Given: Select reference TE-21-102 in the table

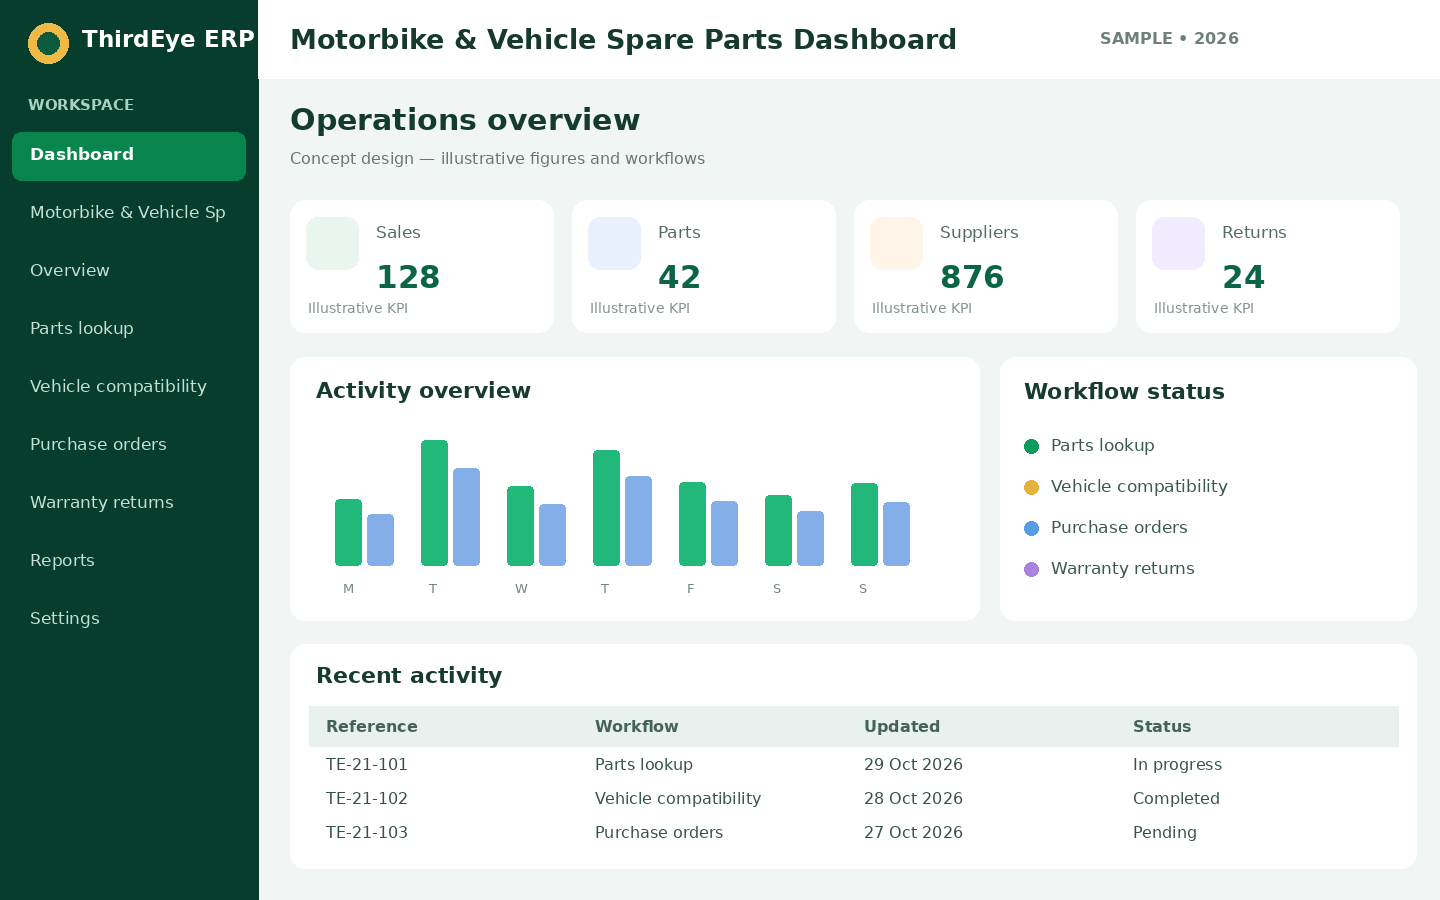Looking at the screenshot, I should coord(367,799).
